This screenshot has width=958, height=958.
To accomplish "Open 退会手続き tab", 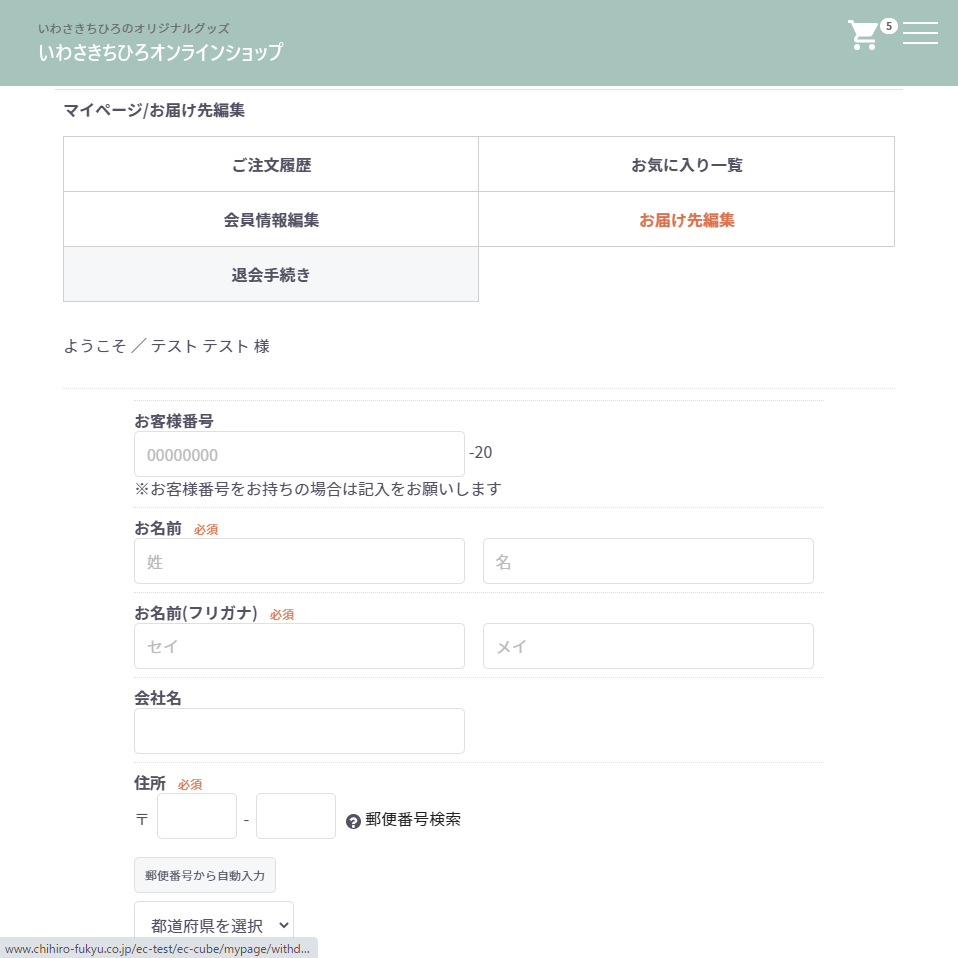I will (271, 274).
